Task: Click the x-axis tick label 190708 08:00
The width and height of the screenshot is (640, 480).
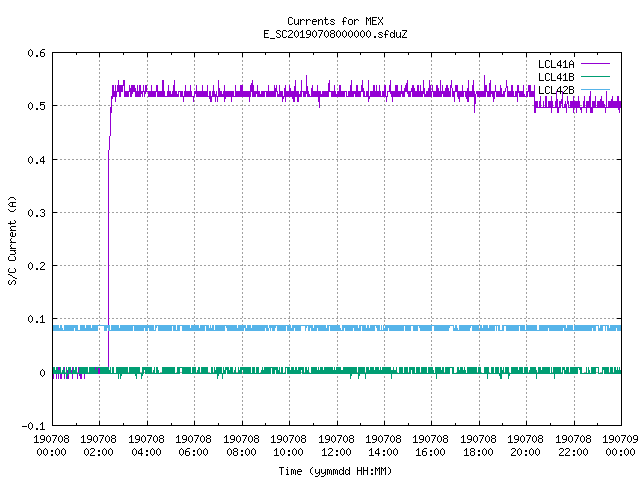Action: tap(241, 446)
